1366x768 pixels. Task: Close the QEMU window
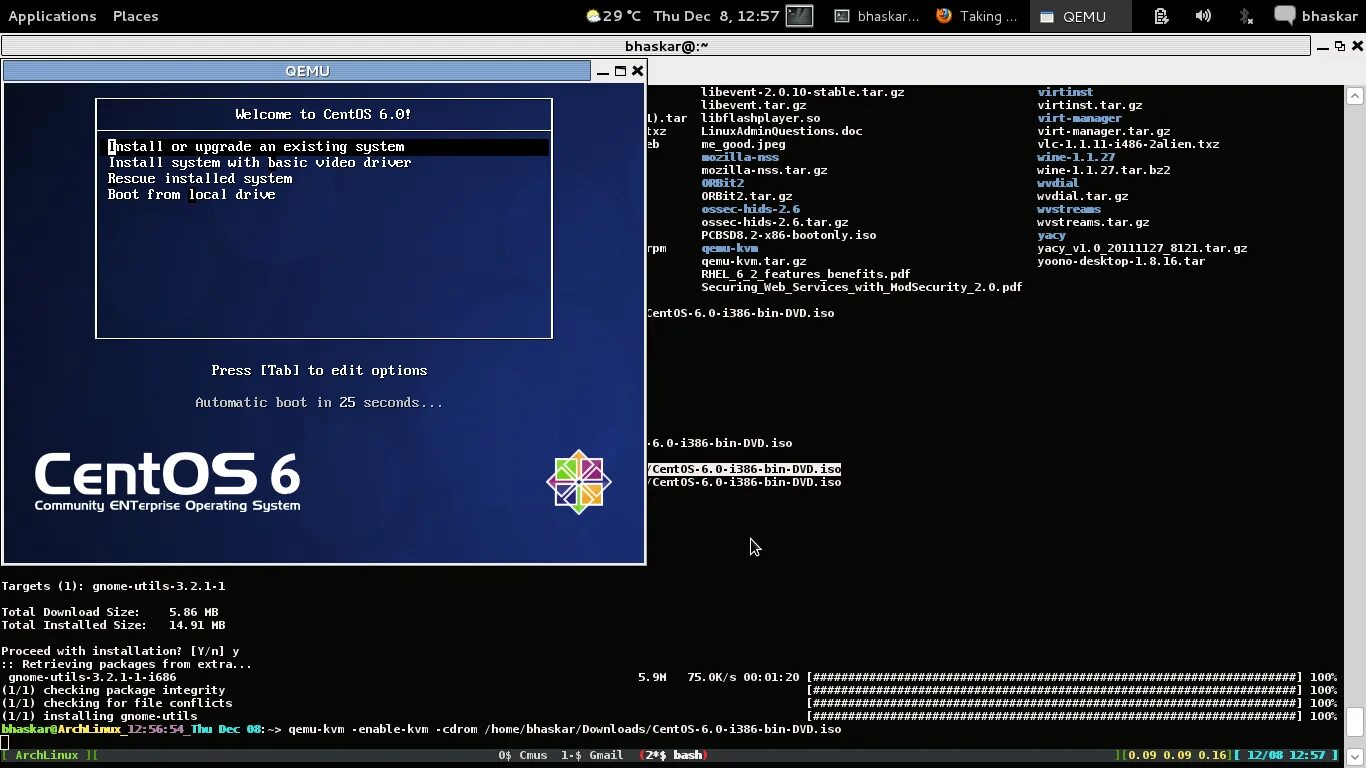pyautogui.click(x=637, y=71)
